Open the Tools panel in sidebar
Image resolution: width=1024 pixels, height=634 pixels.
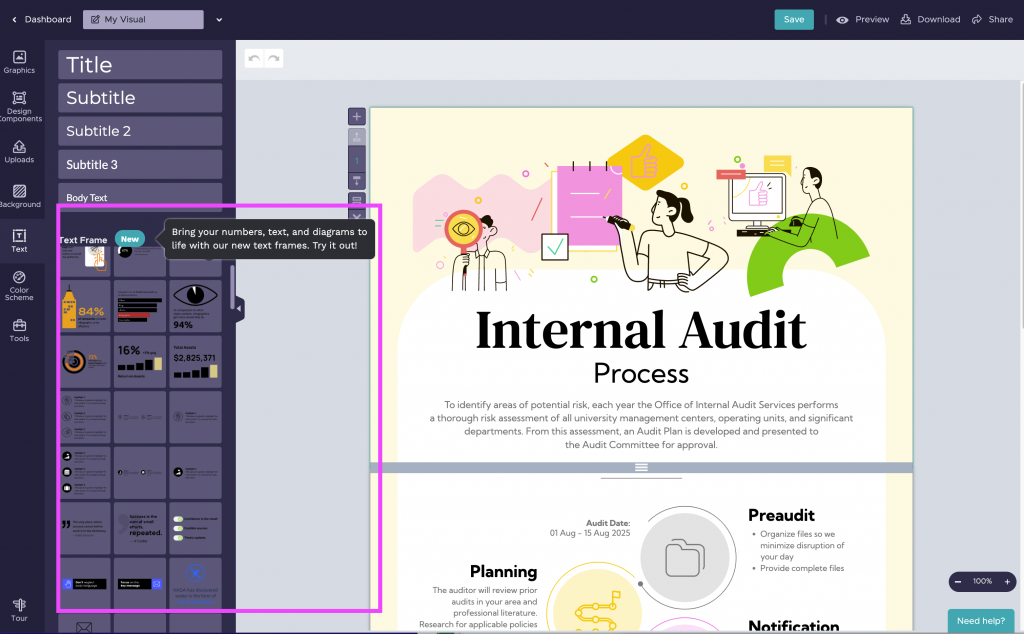(x=19, y=330)
